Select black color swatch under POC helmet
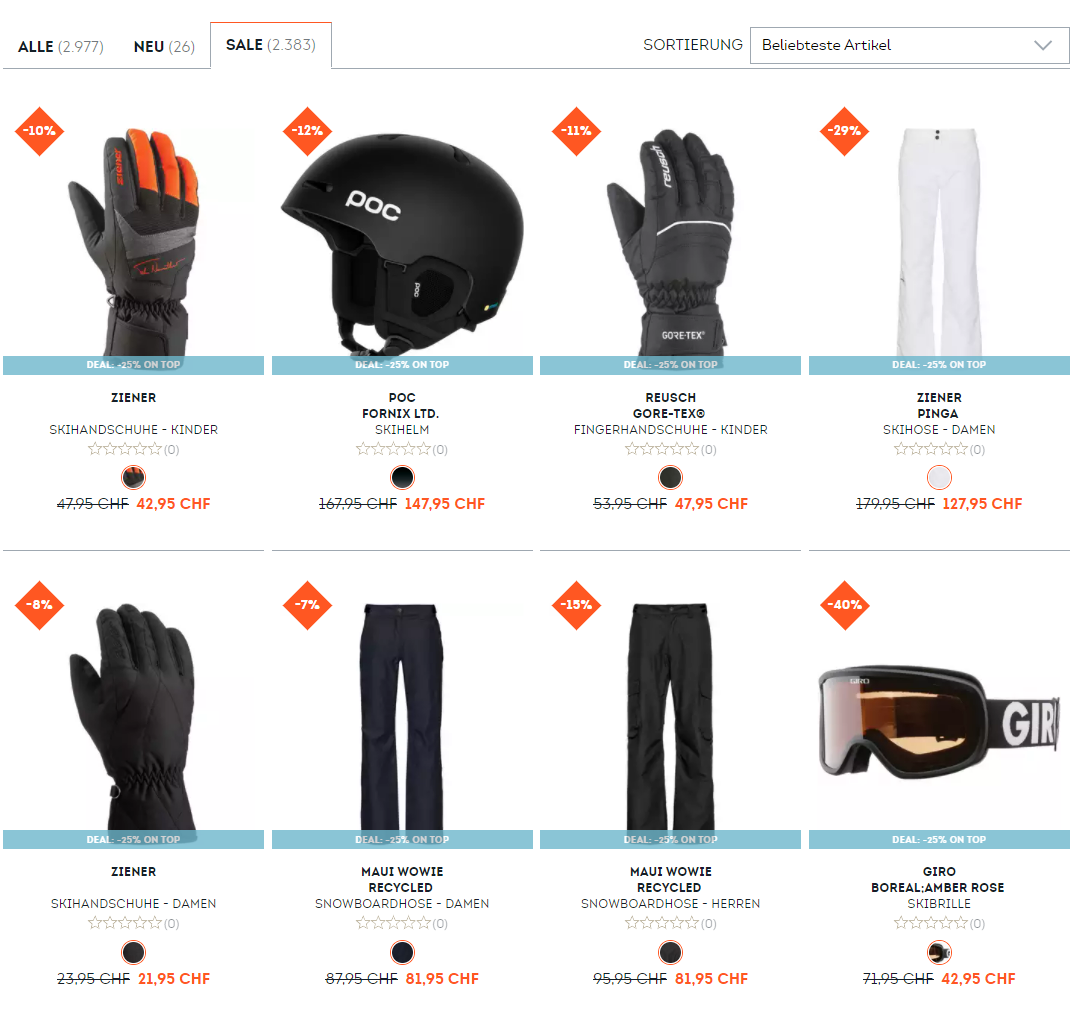Screen dimensions: 1089x1020 (402, 478)
